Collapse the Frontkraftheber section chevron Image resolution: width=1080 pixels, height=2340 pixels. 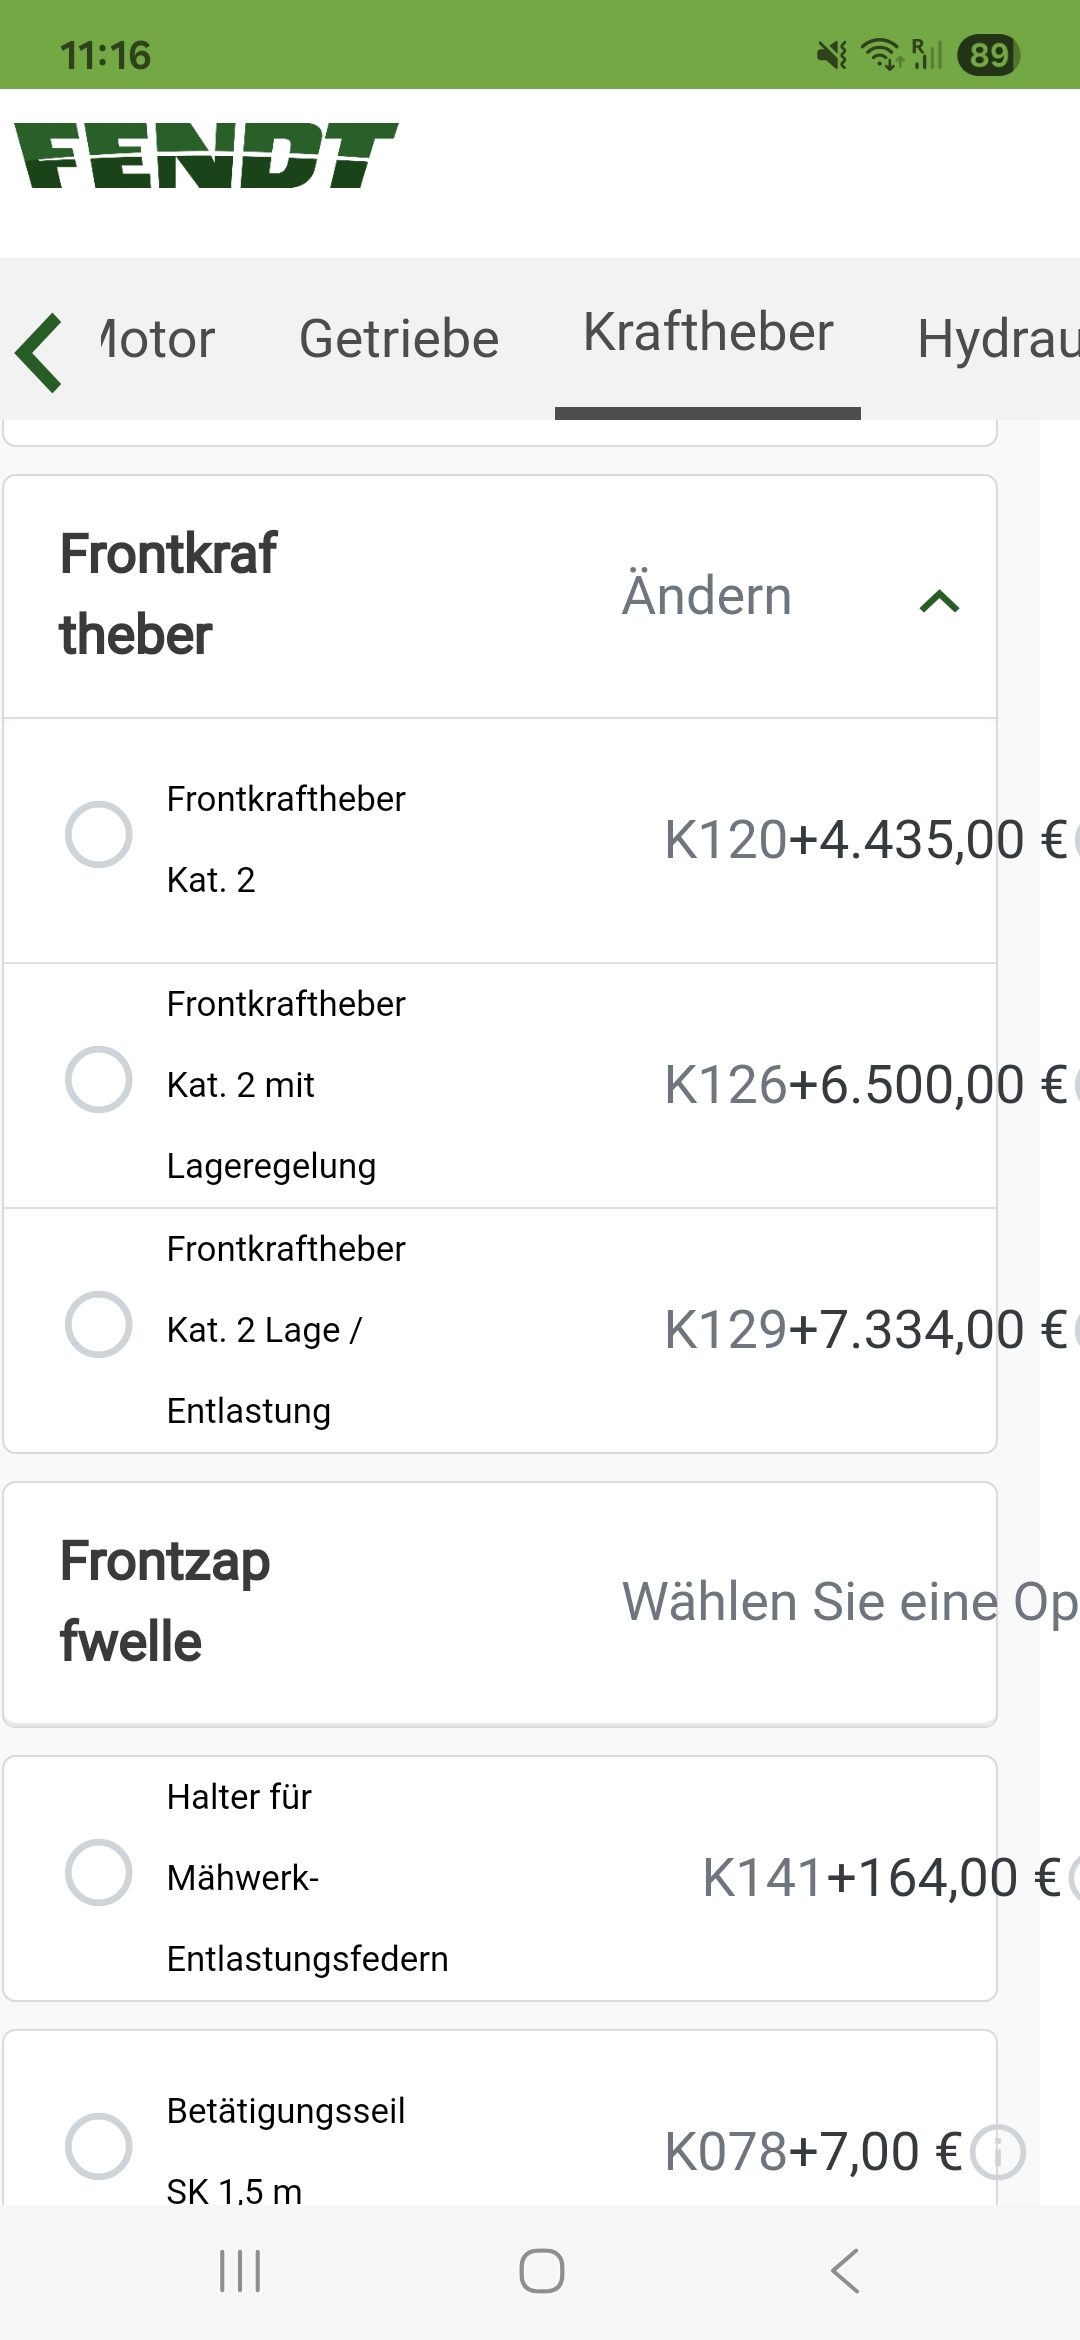[939, 601]
